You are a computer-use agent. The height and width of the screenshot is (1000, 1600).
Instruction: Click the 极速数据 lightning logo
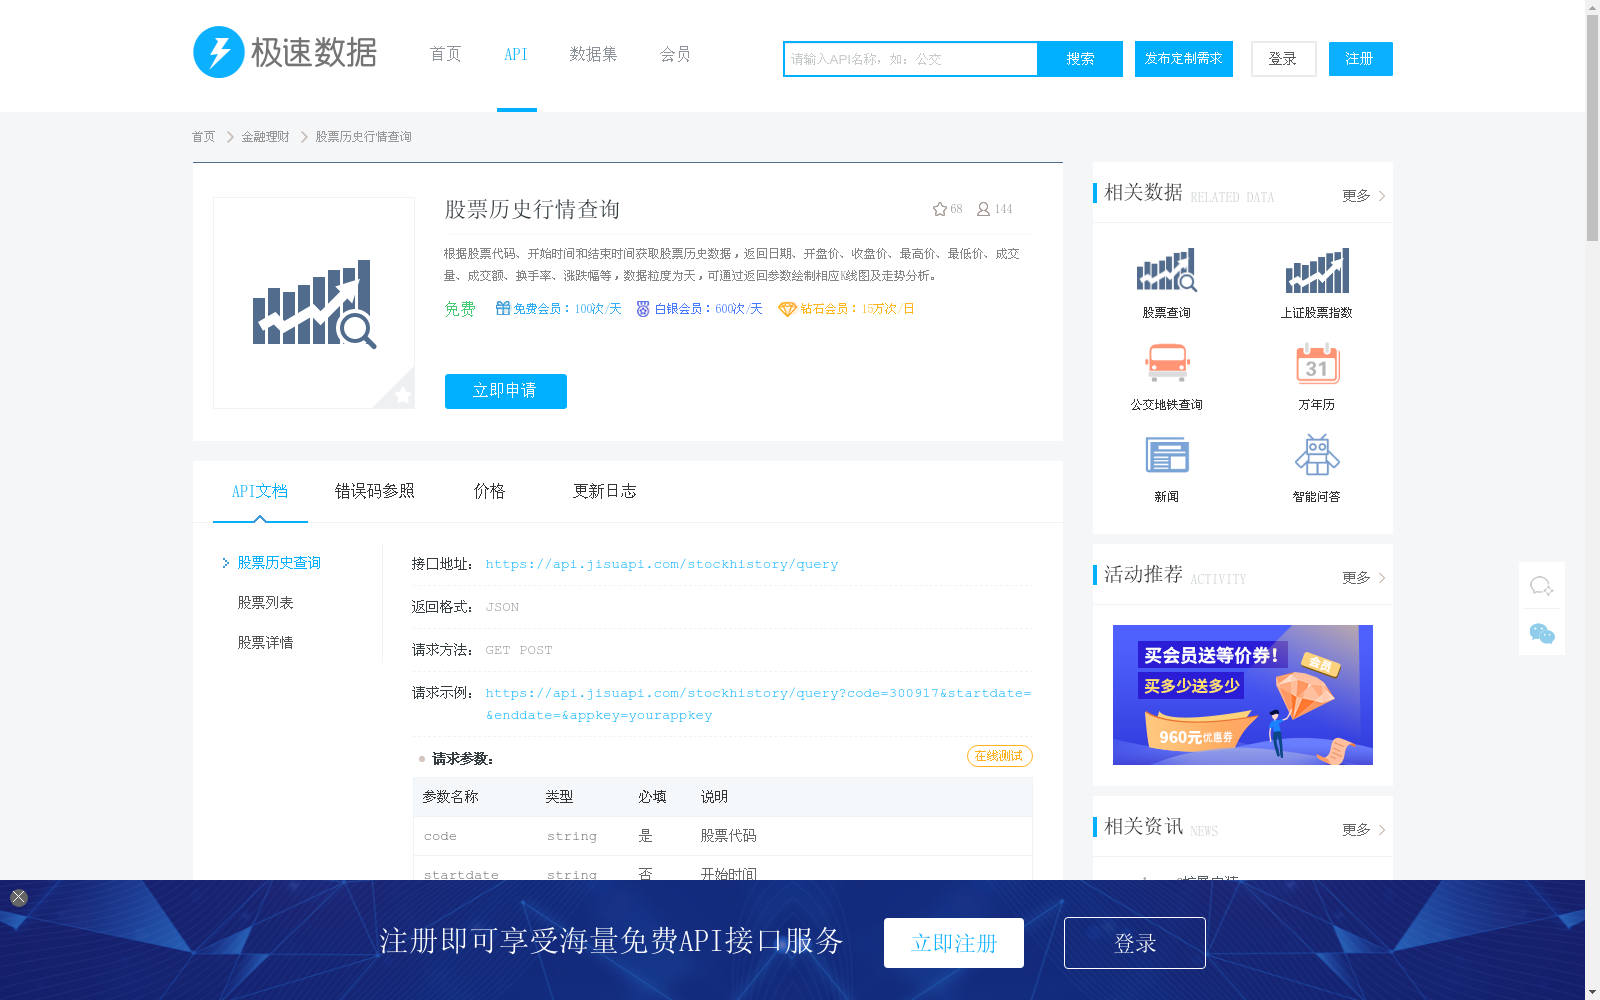[x=219, y=52]
